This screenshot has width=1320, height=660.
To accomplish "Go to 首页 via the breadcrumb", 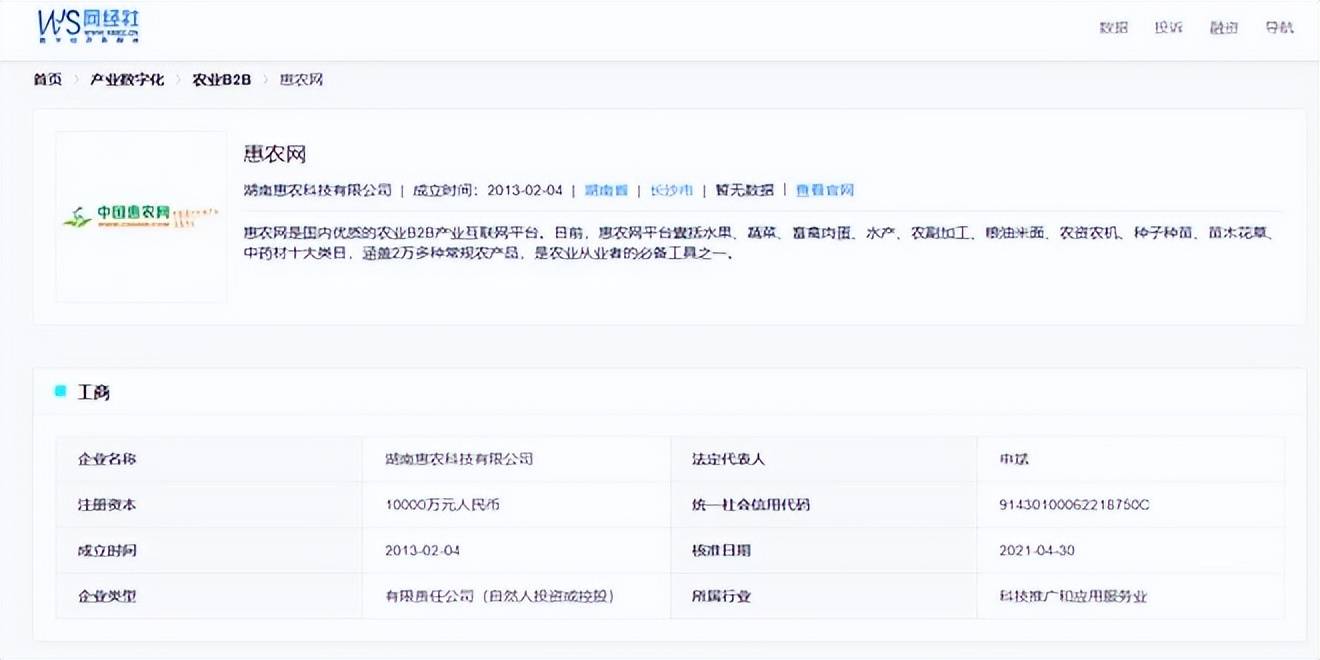I will click(x=48, y=80).
